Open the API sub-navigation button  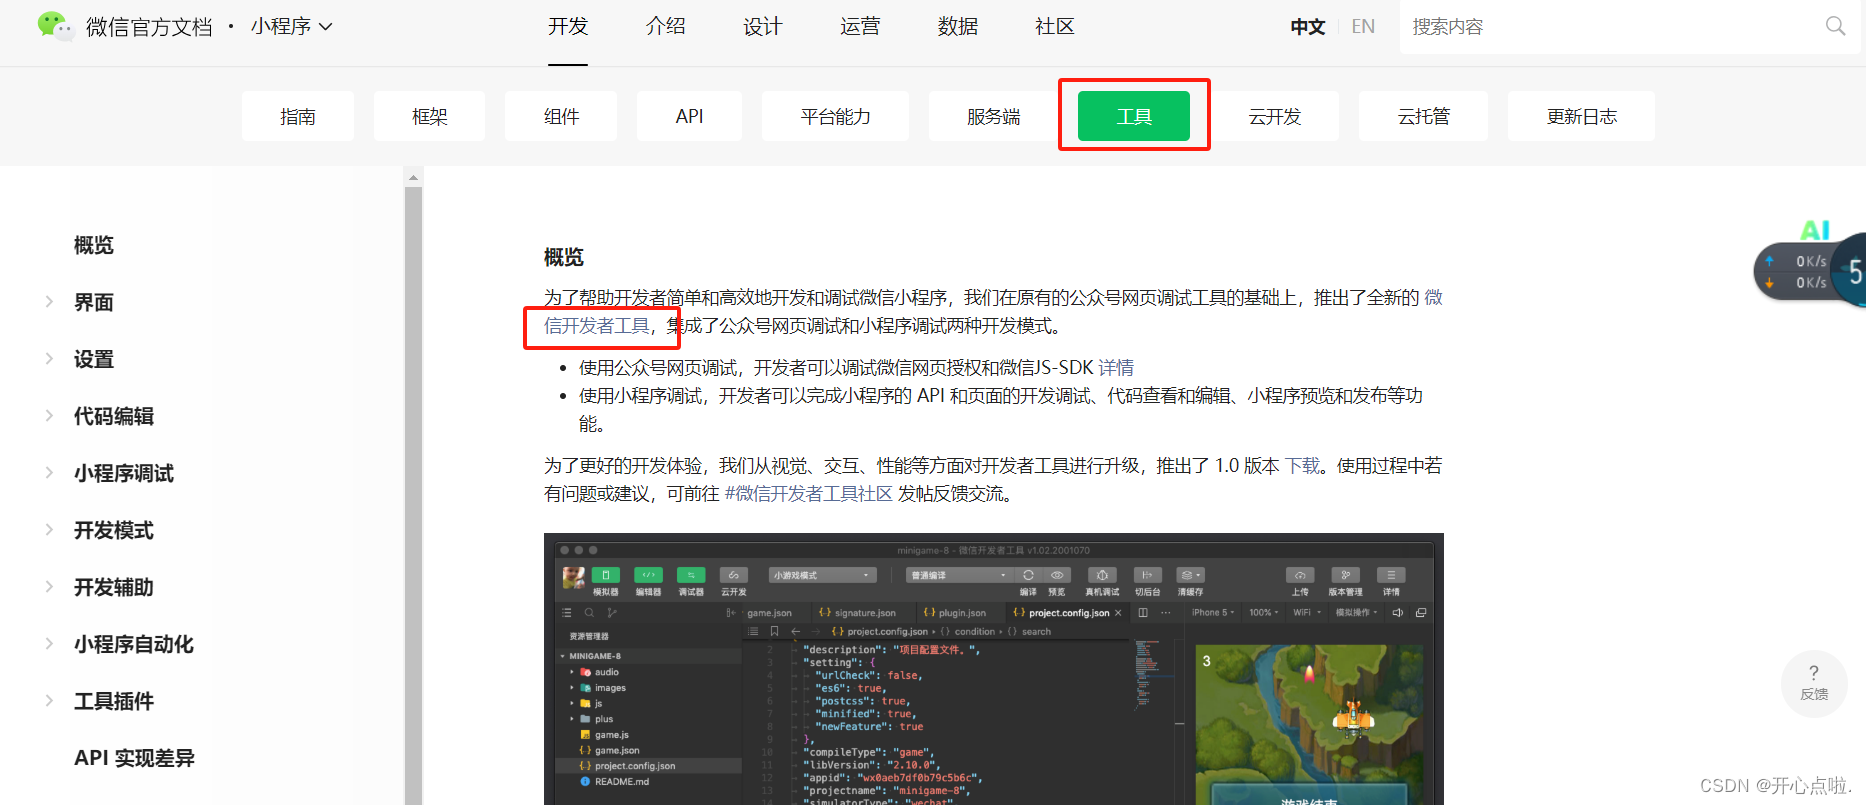(689, 116)
